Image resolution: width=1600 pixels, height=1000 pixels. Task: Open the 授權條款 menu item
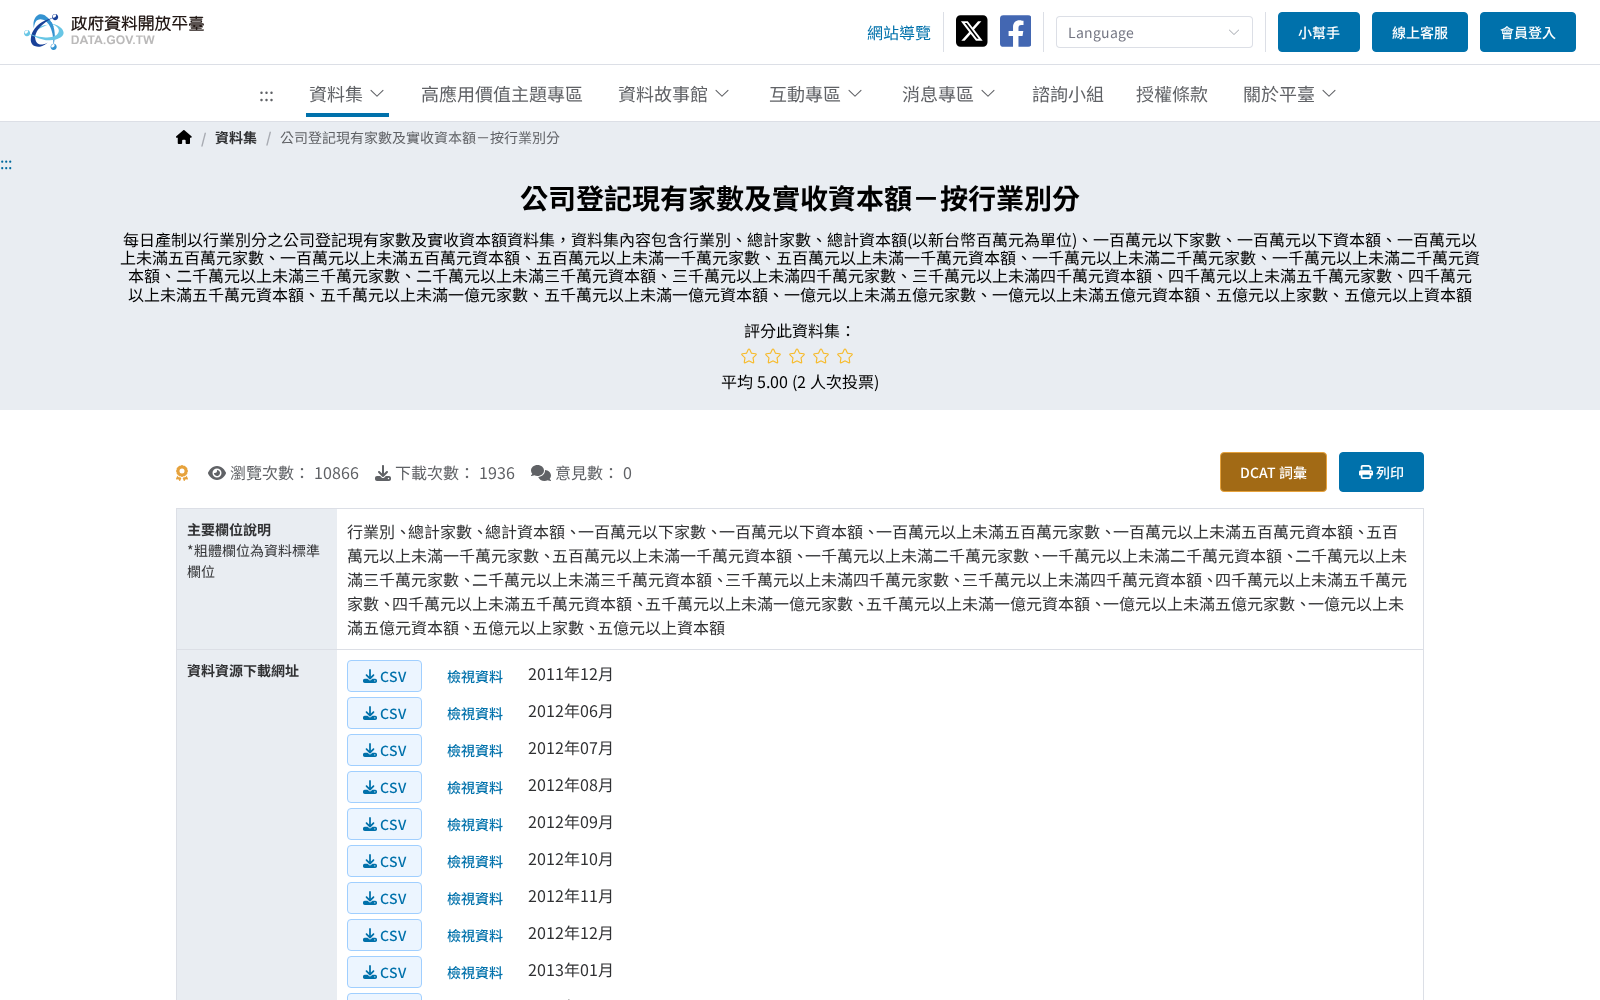1172,94
